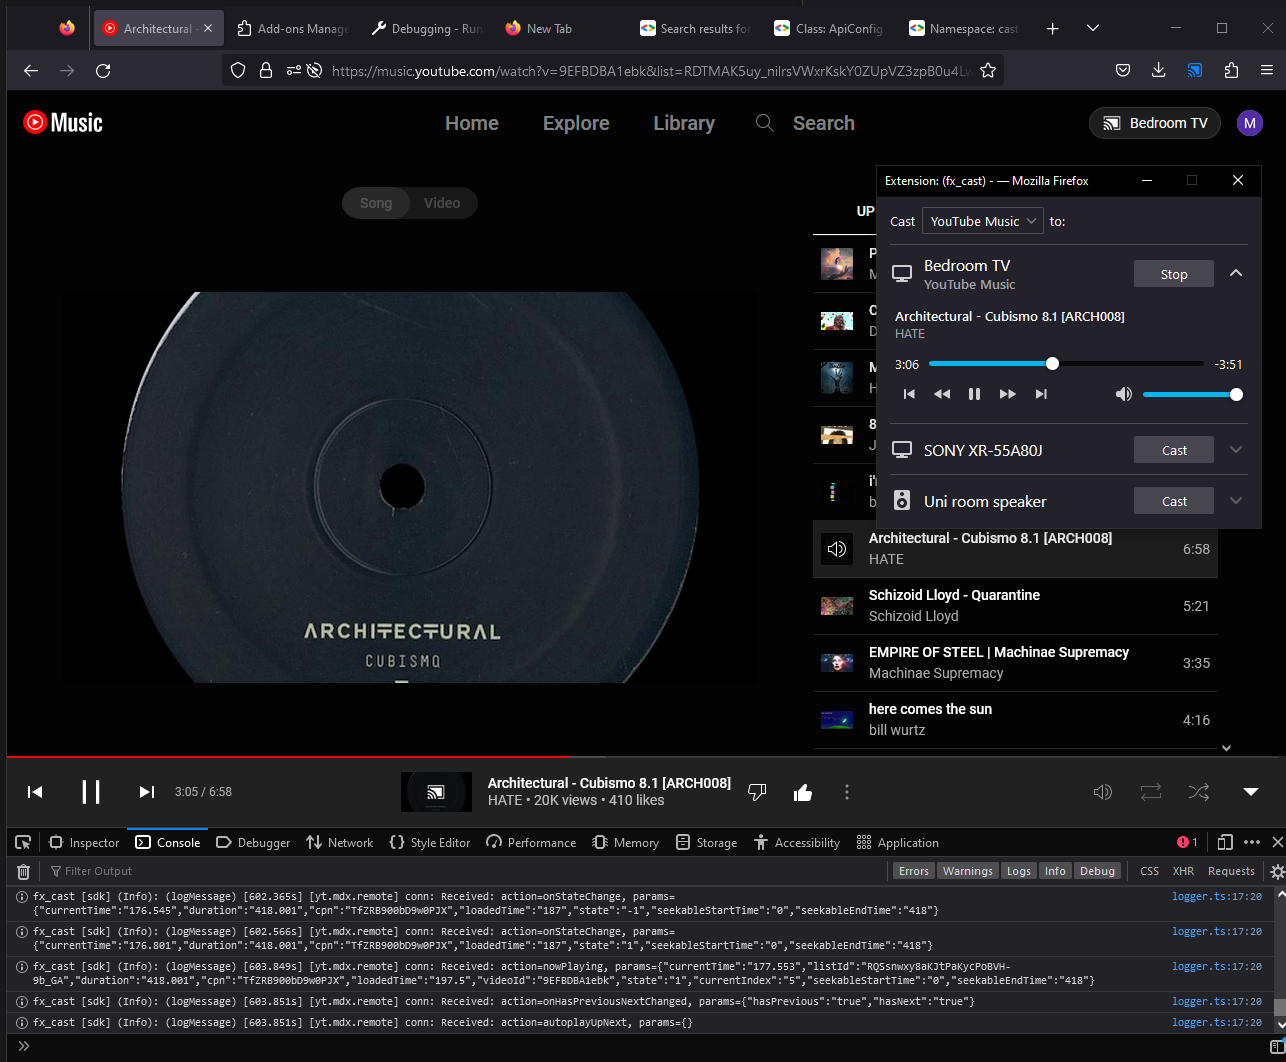
Task: Cast to Uni room speaker
Action: 1174,501
